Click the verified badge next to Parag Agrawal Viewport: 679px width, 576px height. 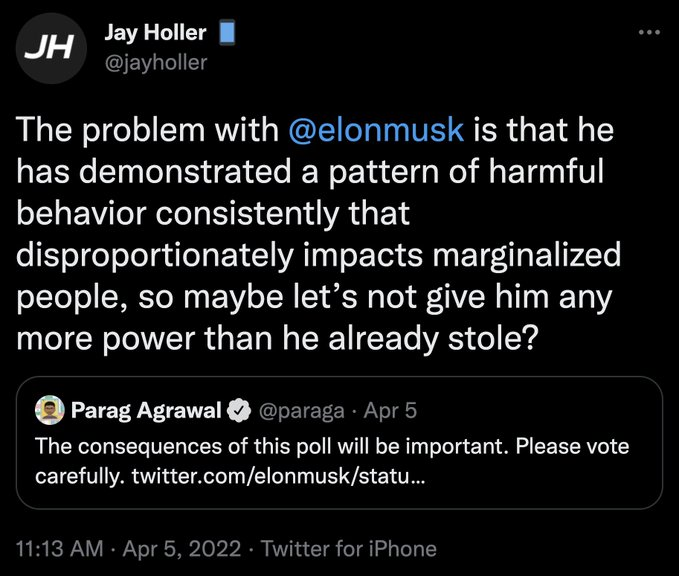(237, 410)
